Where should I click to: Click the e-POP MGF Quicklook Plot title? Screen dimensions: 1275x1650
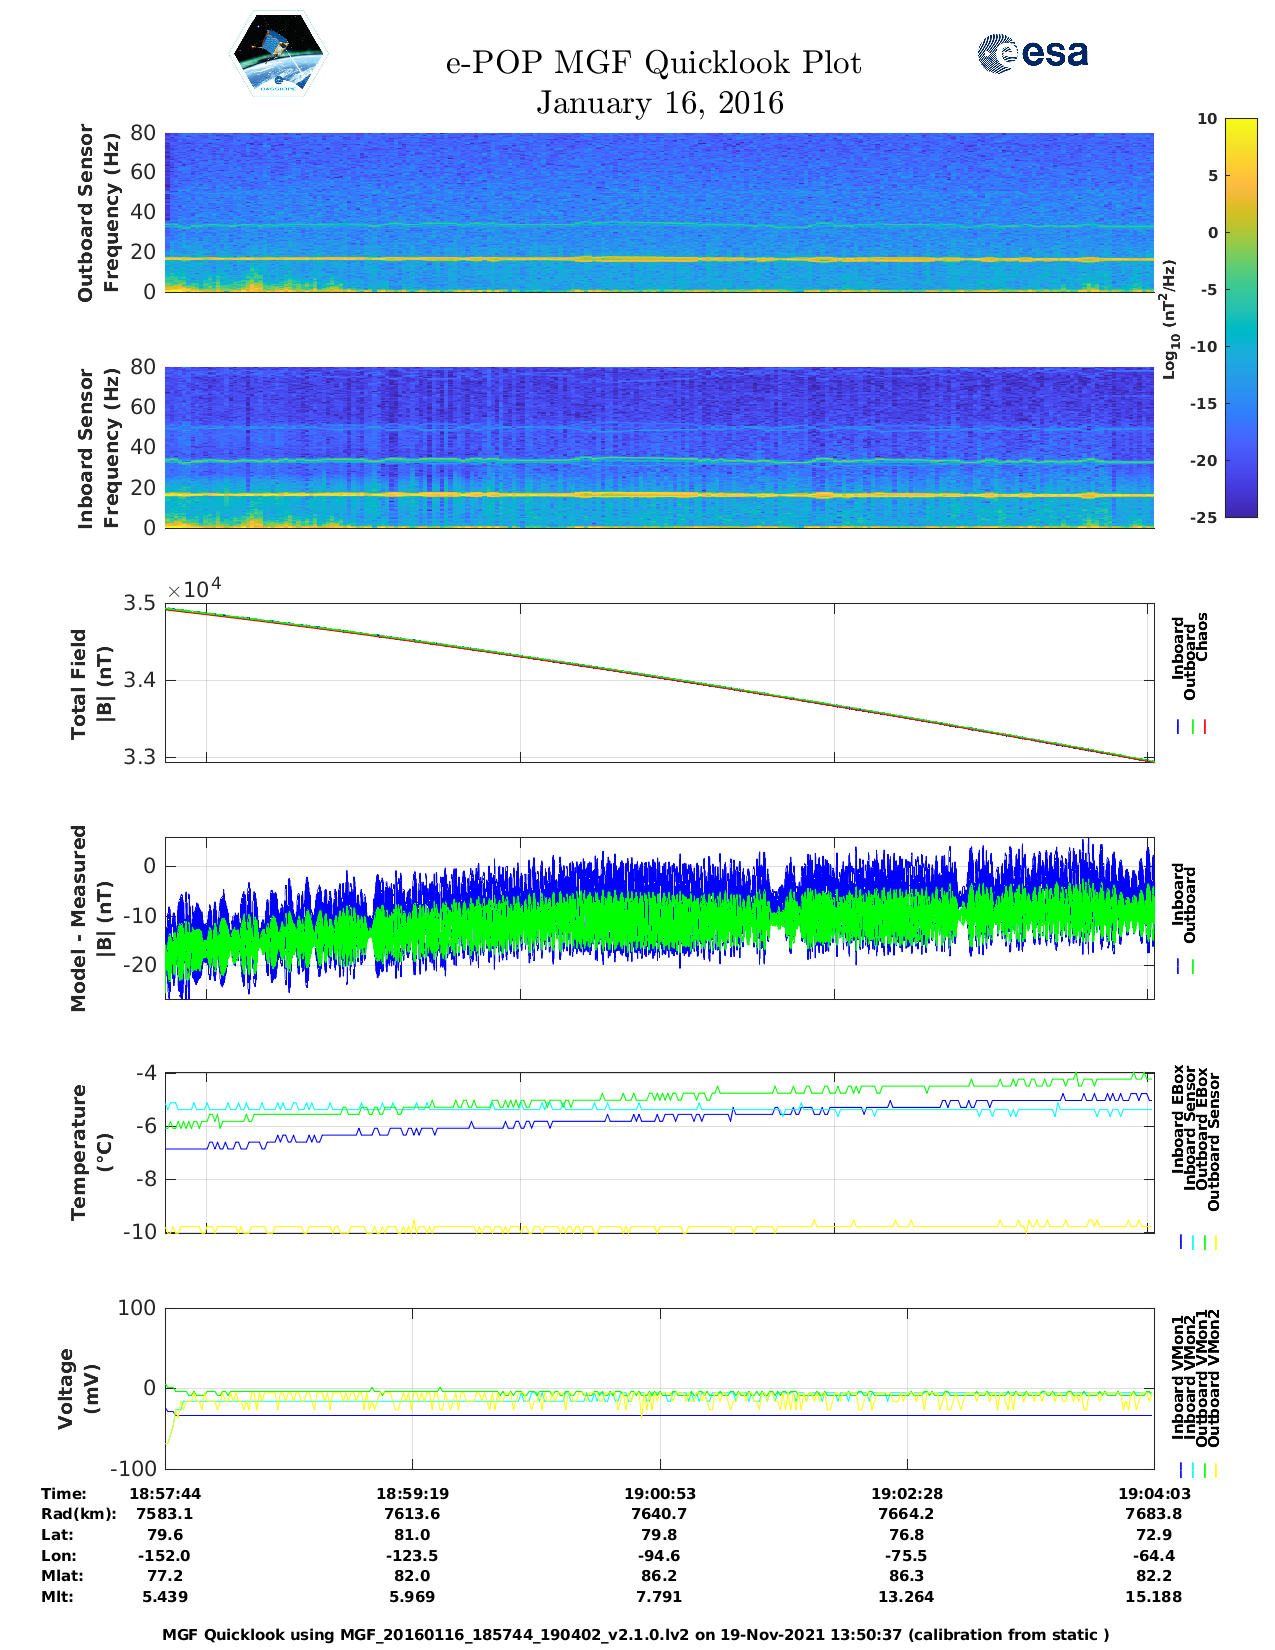(x=653, y=63)
